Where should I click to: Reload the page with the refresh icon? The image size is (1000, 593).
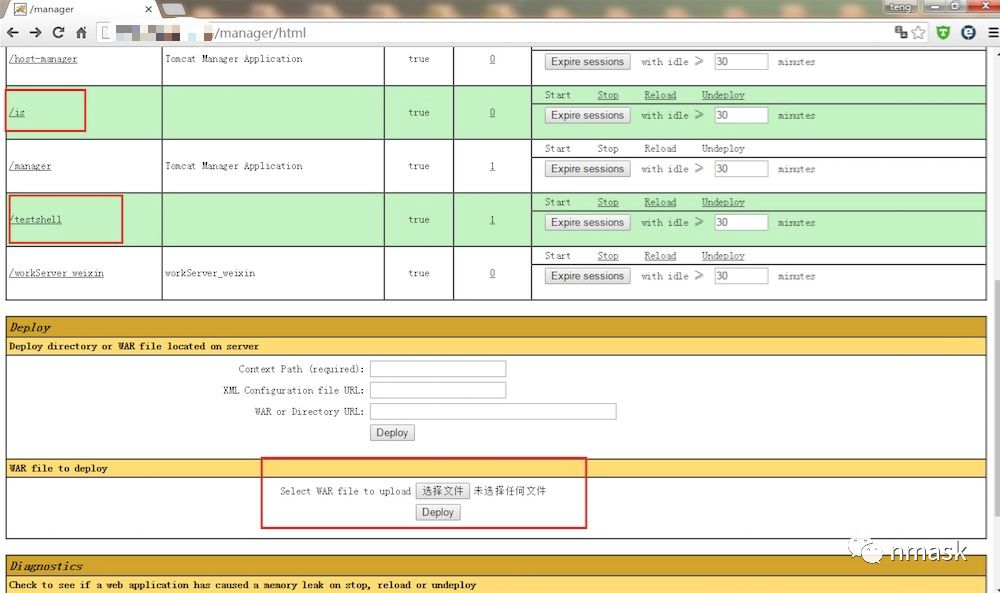(59, 33)
